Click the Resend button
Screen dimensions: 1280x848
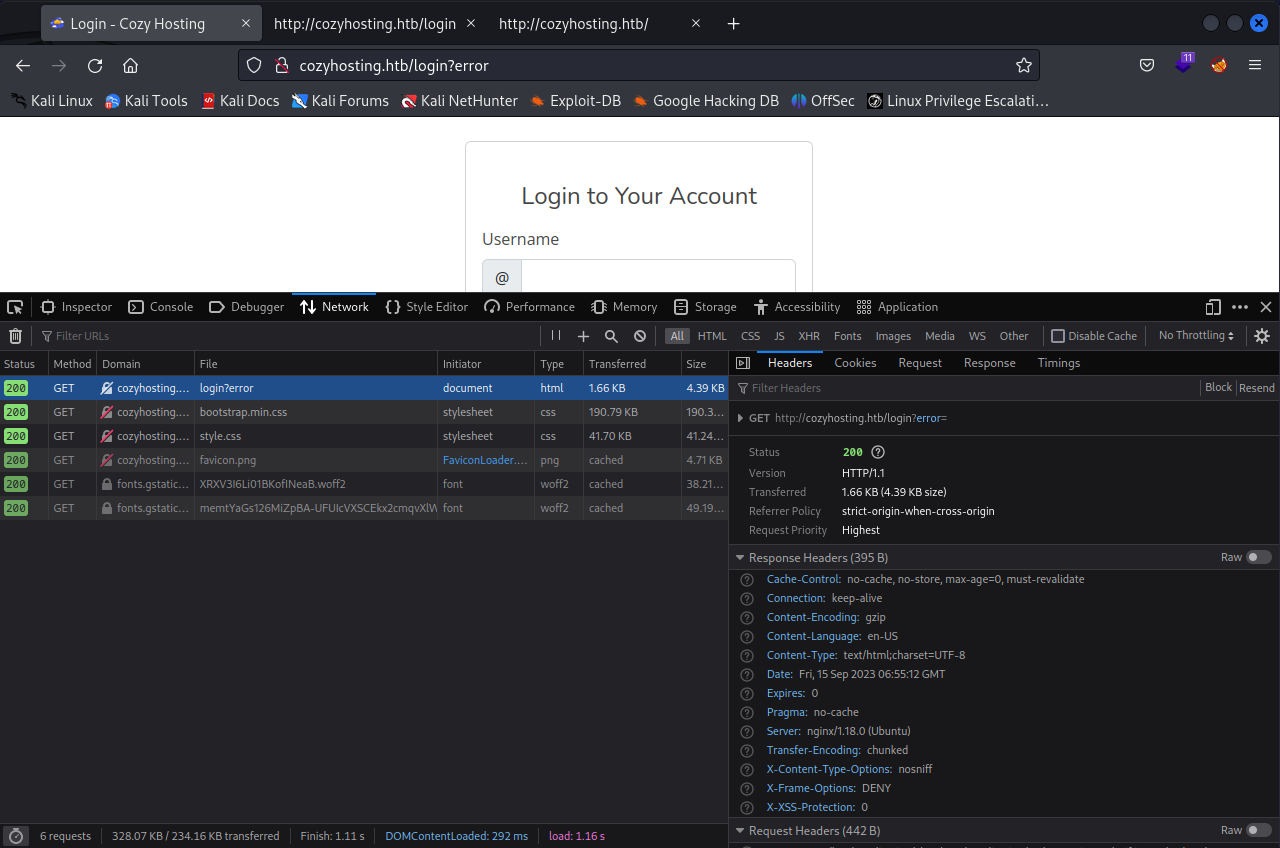pyautogui.click(x=1257, y=388)
